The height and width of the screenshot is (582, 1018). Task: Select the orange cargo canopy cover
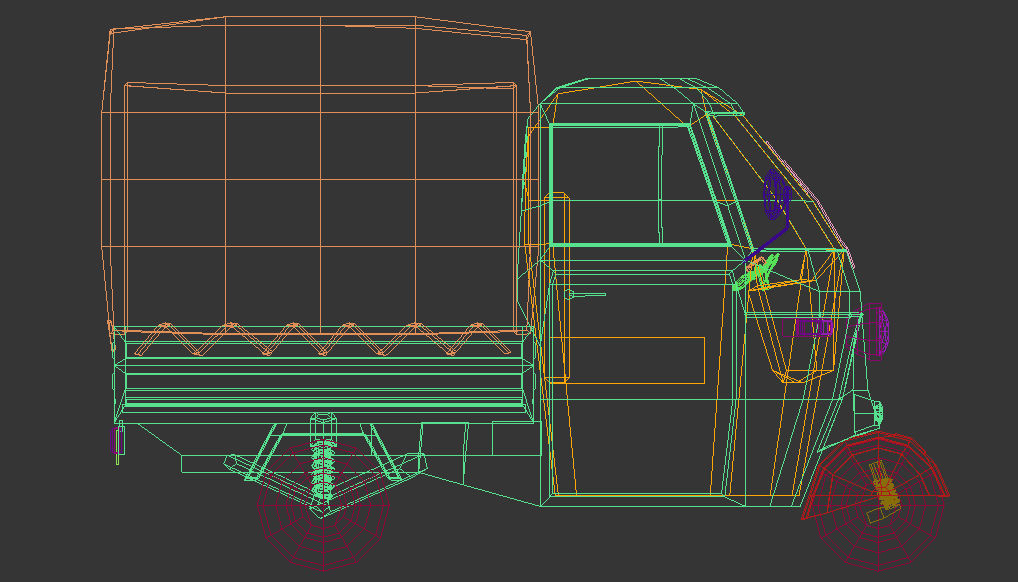[319, 175]
